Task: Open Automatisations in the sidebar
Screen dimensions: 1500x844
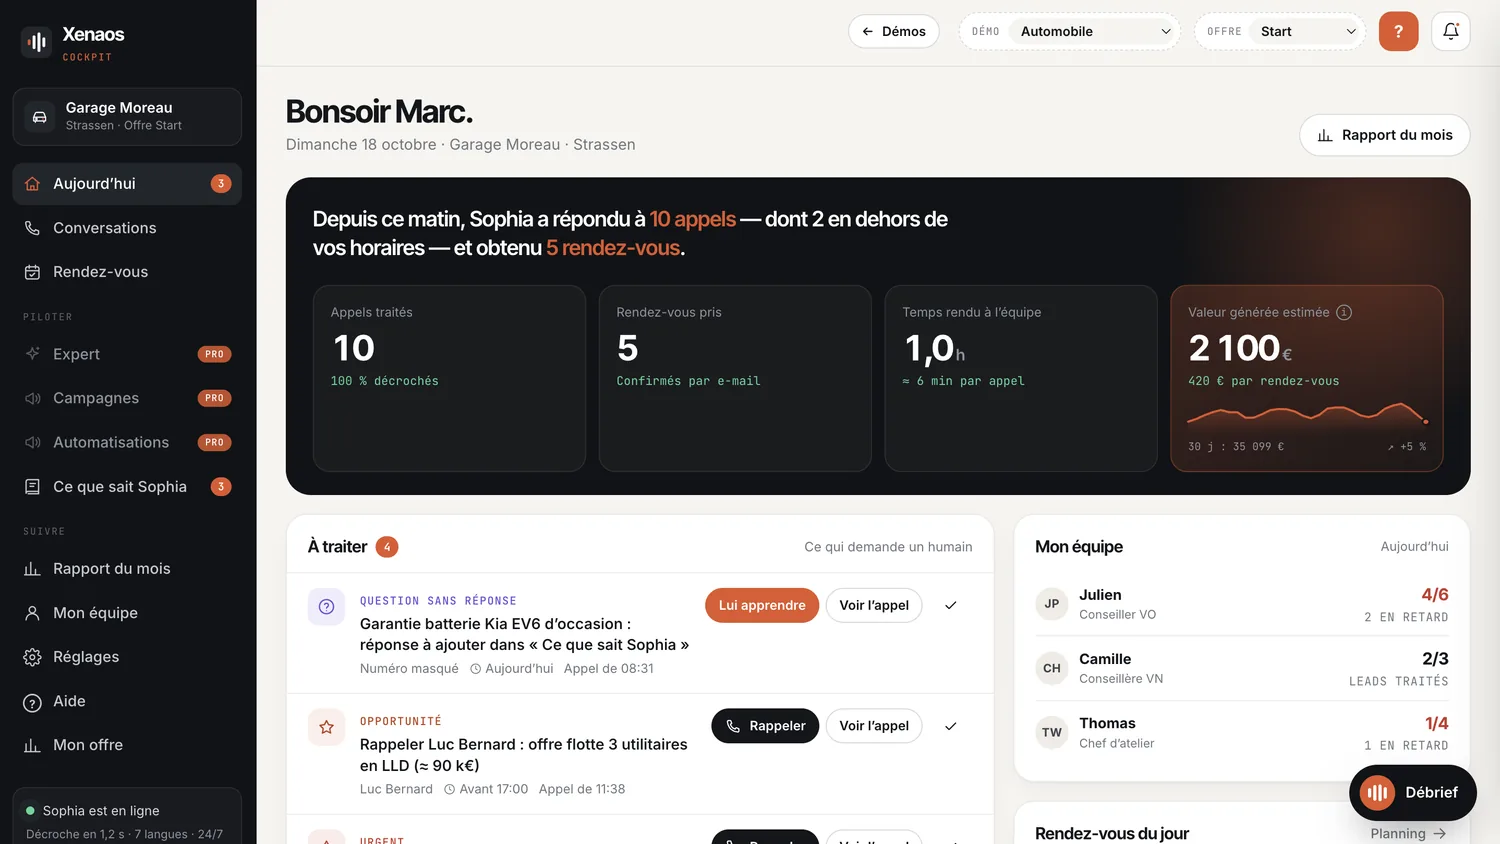Action: [x=127, y=442]
